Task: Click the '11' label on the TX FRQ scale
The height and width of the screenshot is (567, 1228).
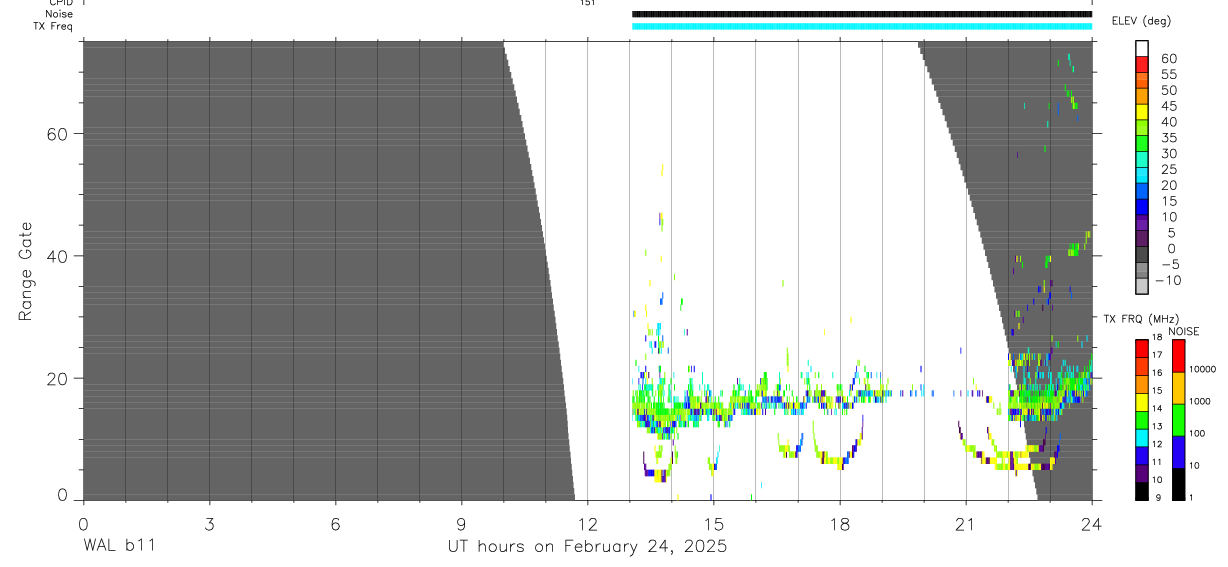Action: pyautogui.click(x=1157, y=462)
